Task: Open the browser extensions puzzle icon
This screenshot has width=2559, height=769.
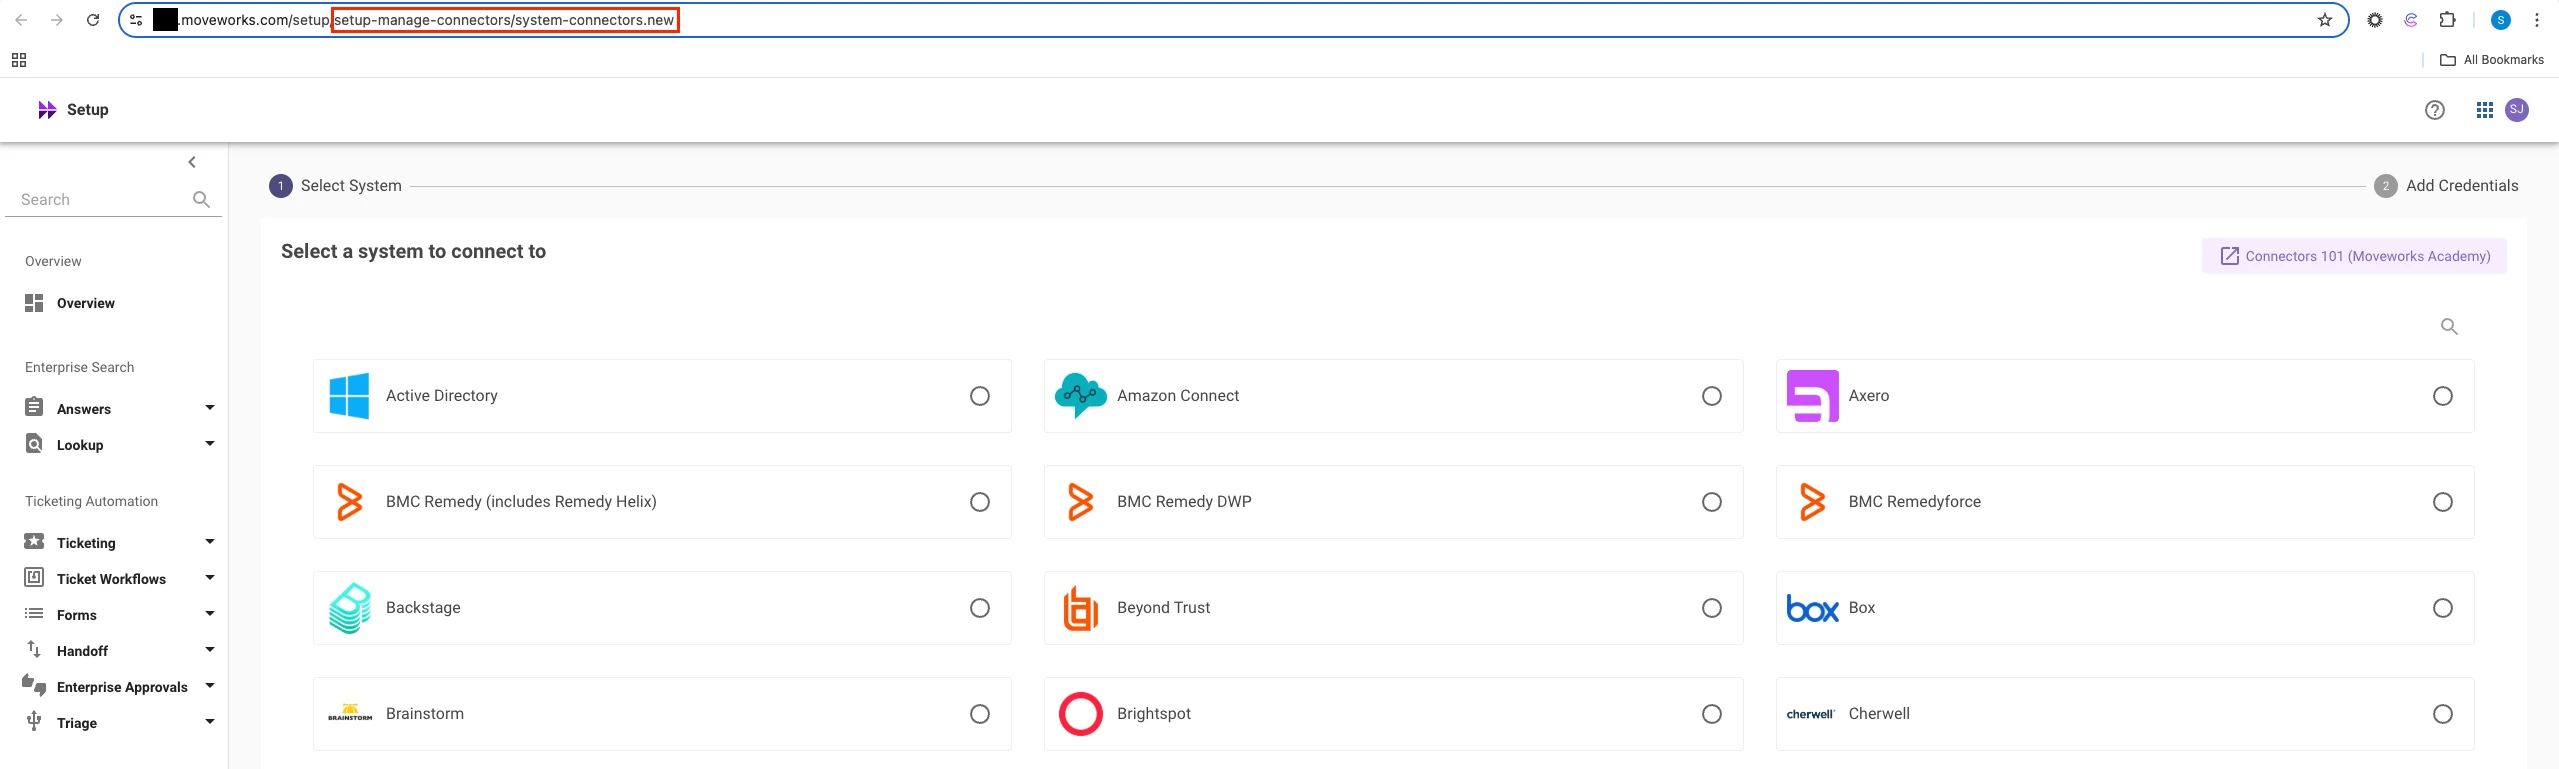Action: [2447, 20]
